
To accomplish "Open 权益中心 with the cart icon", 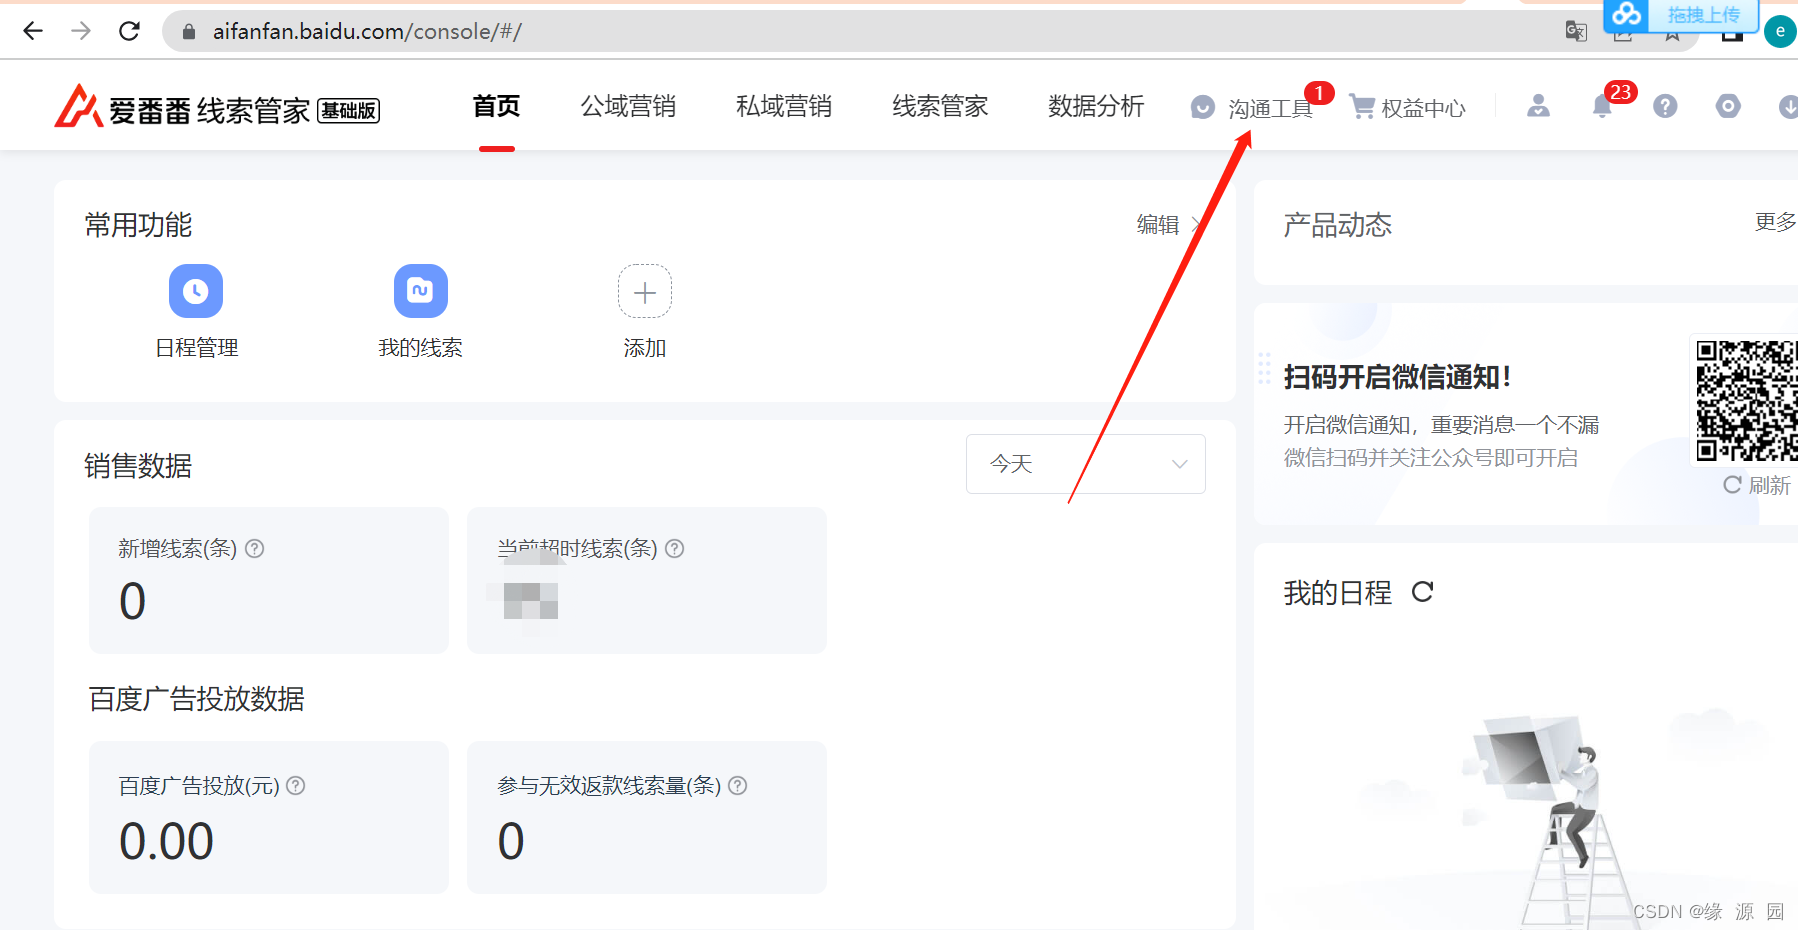I will click(1408, 108).
